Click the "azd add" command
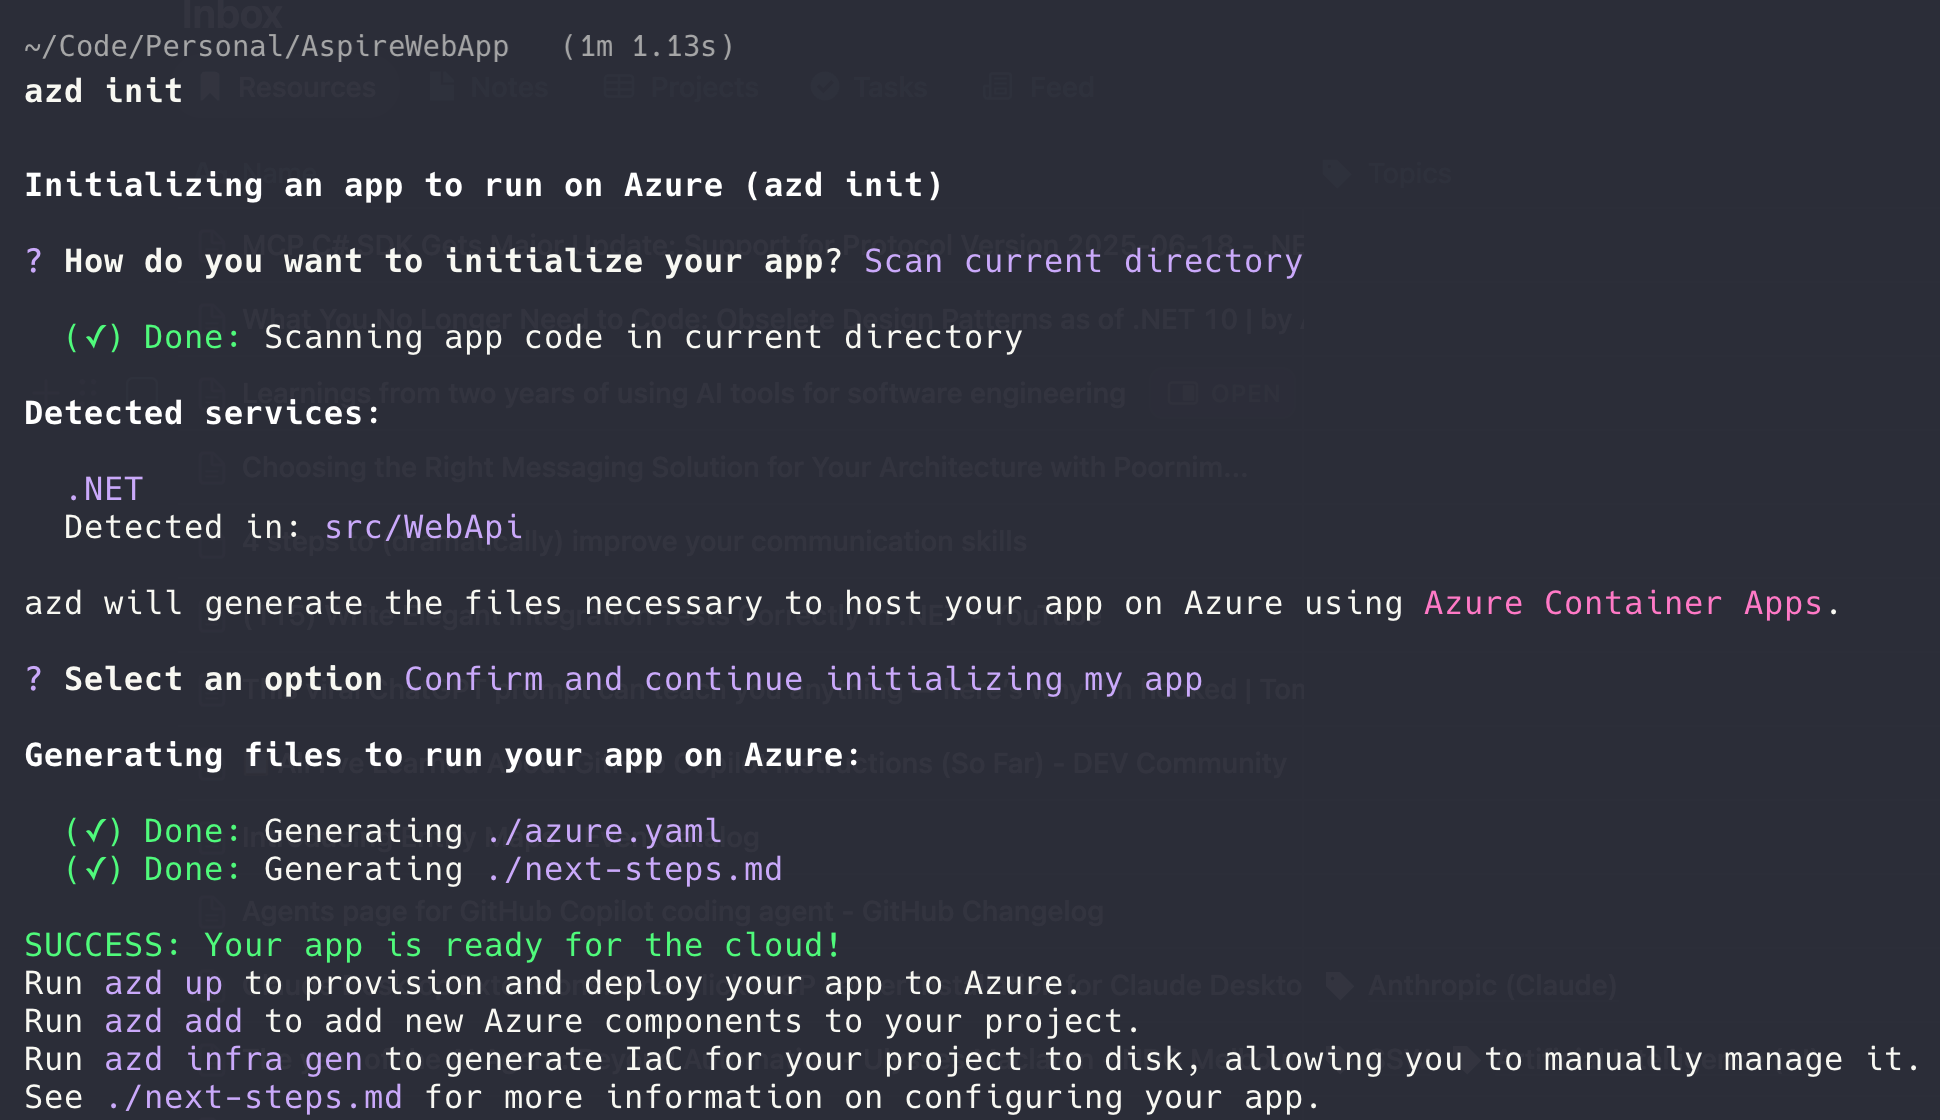This screenshot has width=1940, height=1120. (x=174, y=1022)
